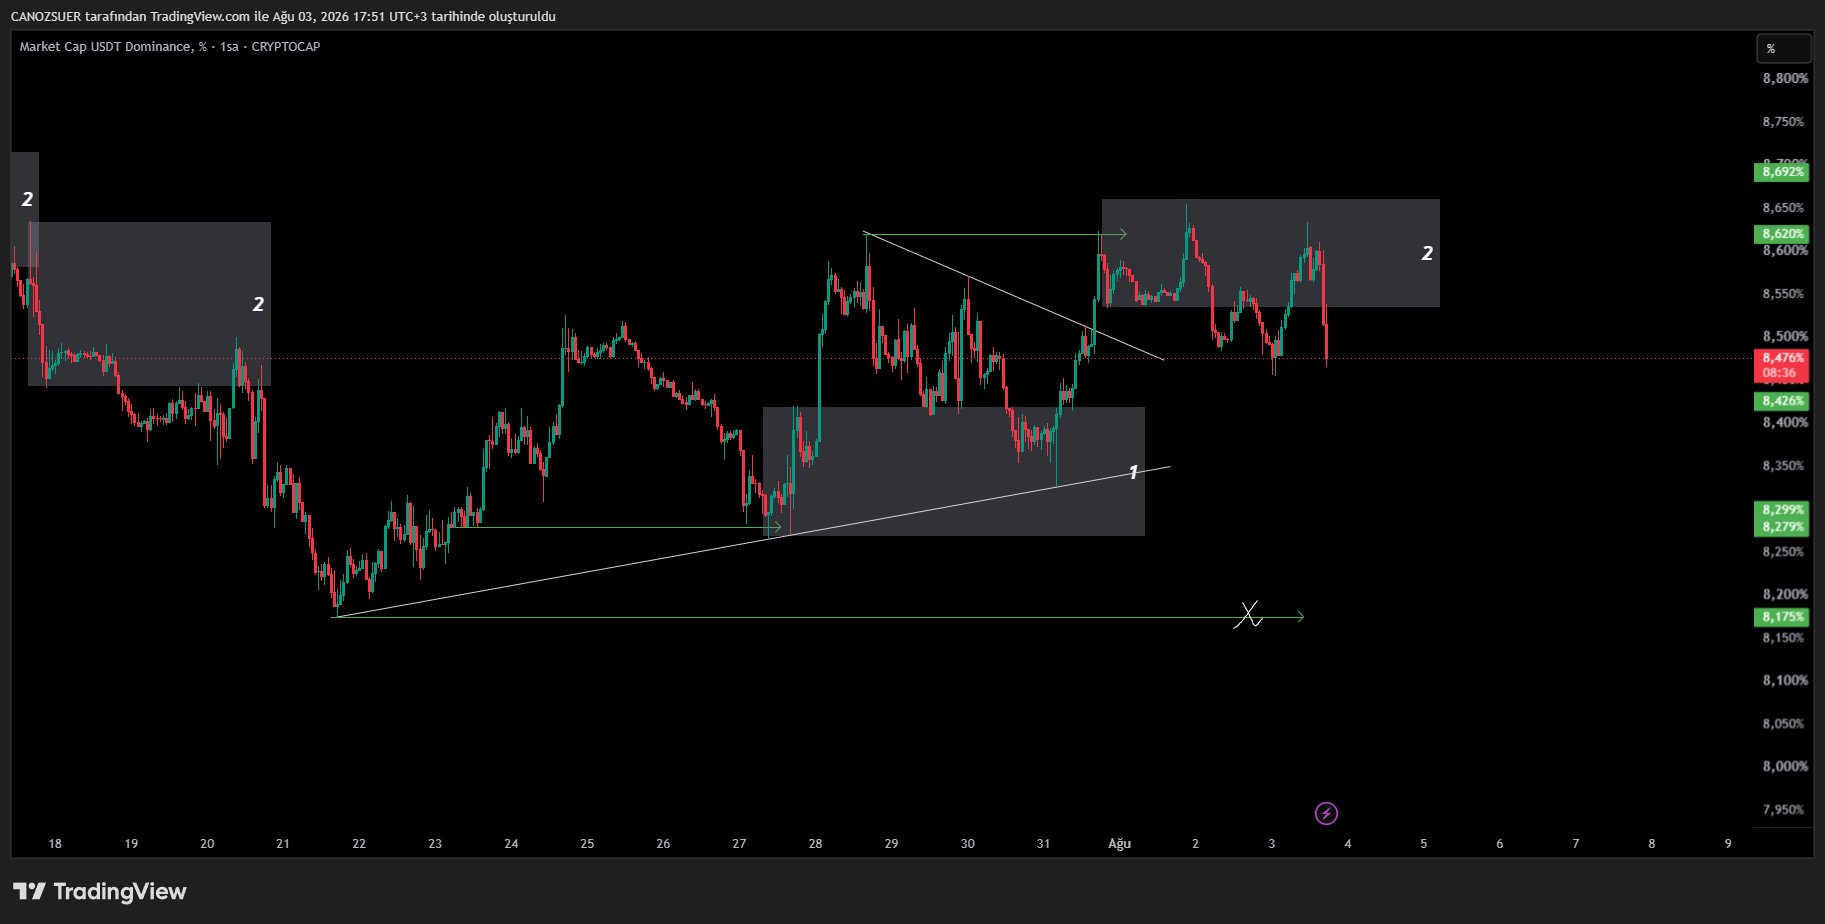
Task: Click the 7,950% price axis label
Action: click(x=1785, y=810)
